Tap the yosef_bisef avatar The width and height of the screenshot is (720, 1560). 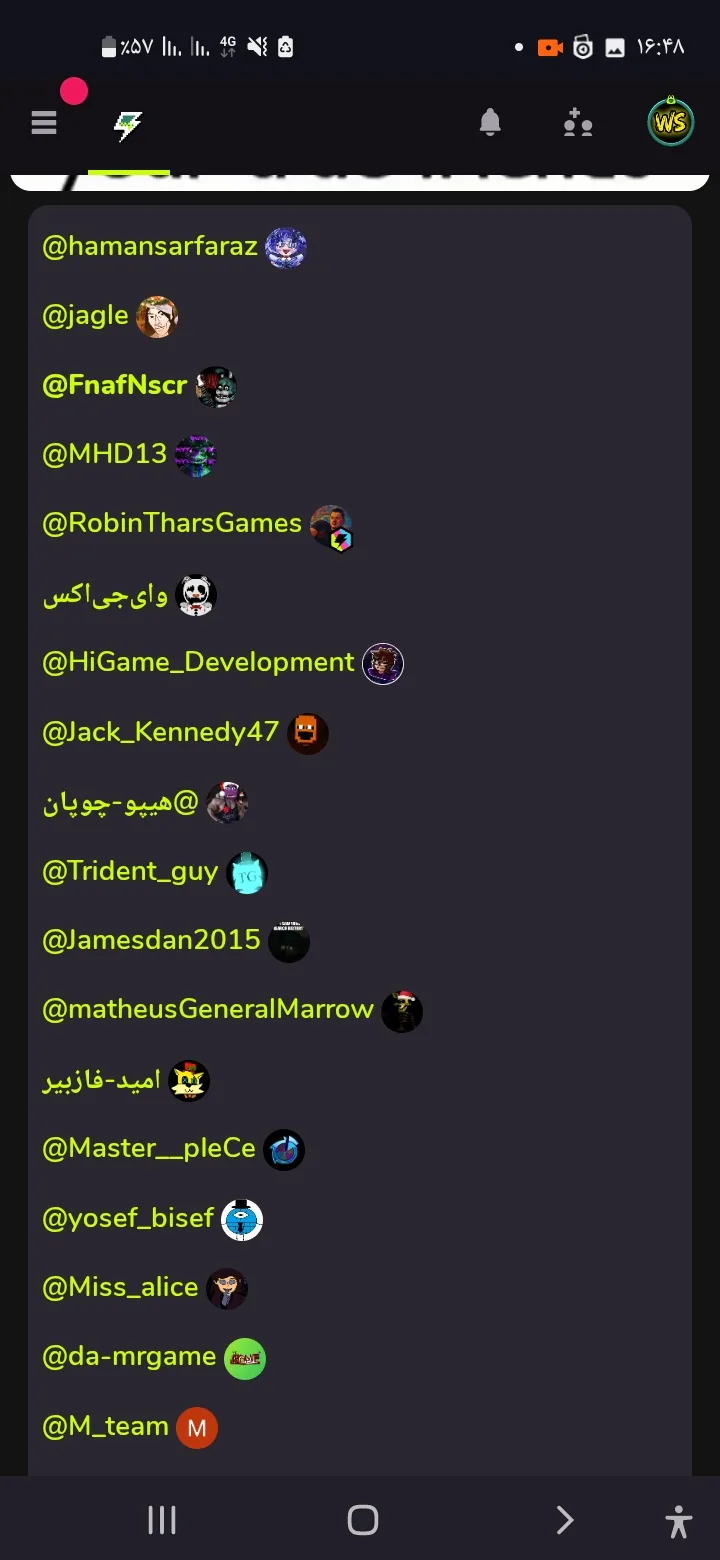click(x=242, y=1219)
